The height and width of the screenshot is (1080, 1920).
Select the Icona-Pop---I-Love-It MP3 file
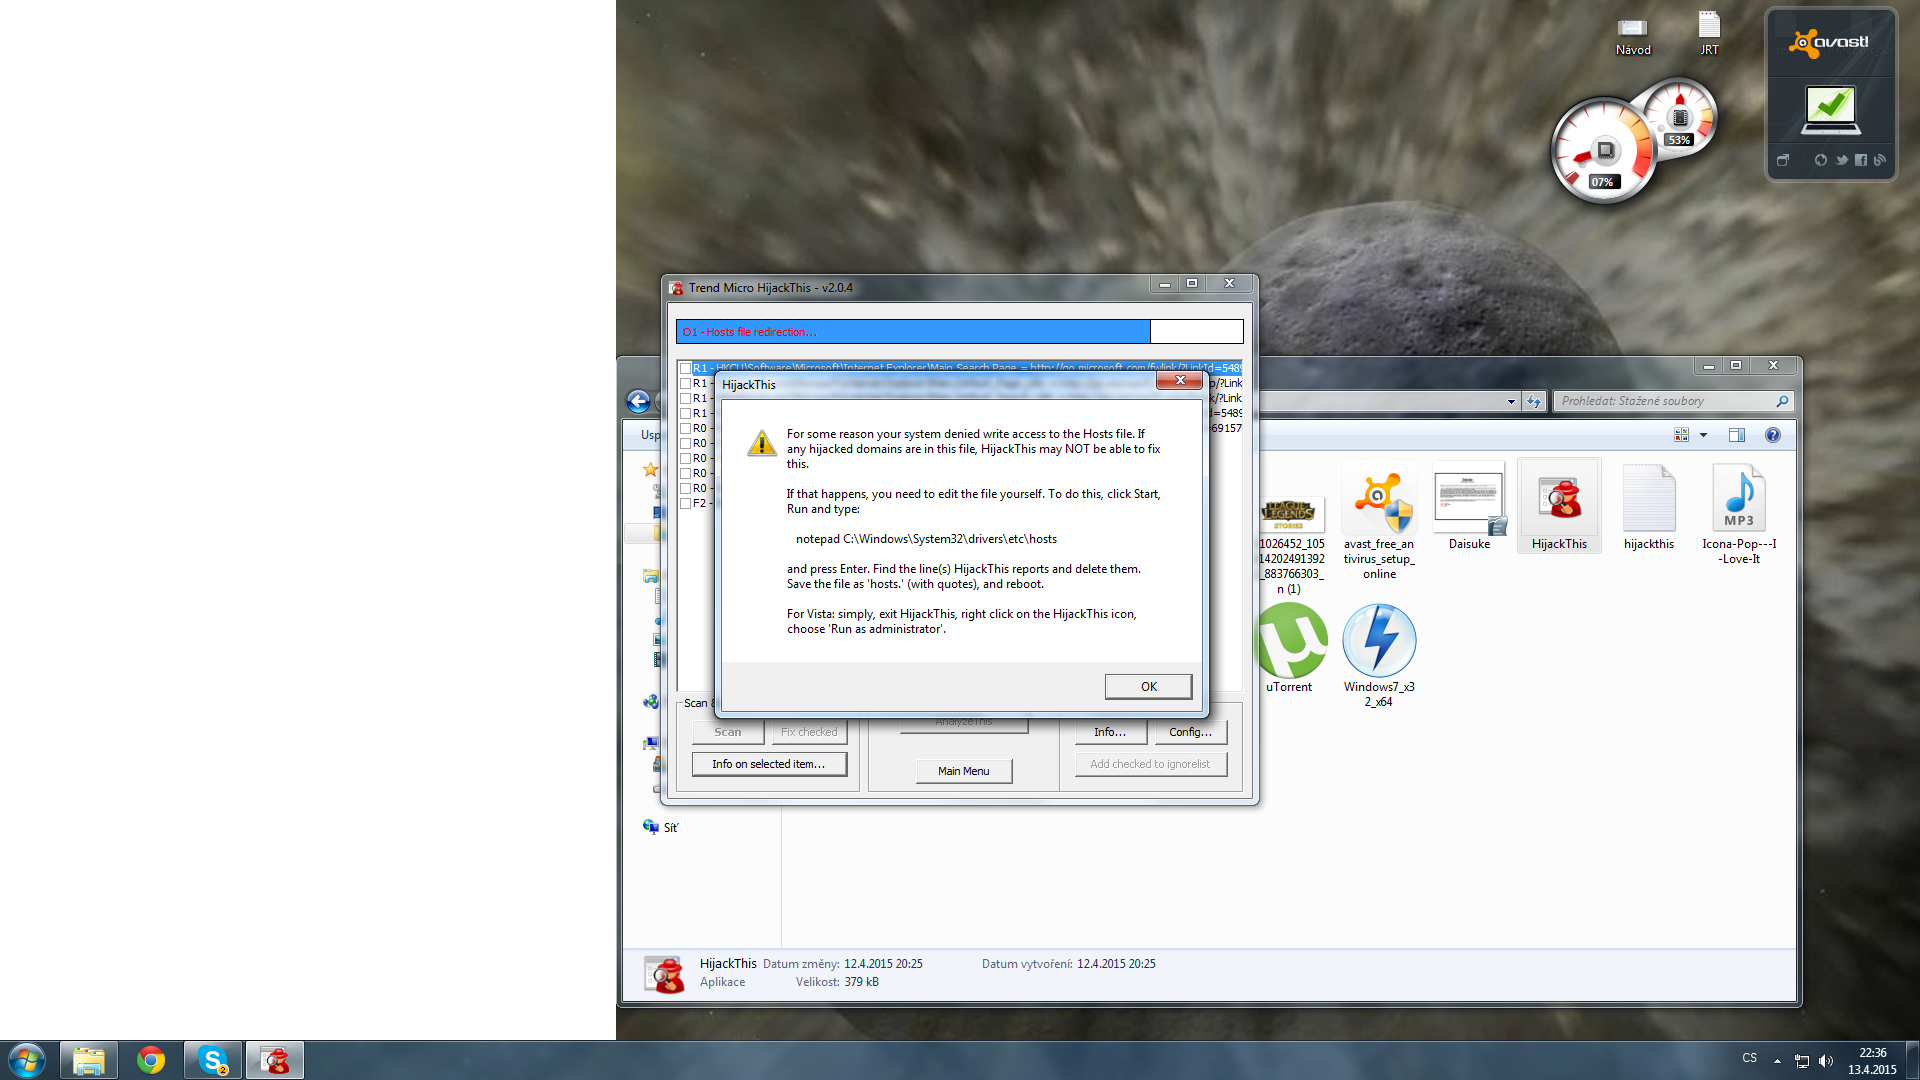pyautogui.click(x=1739, y=514)
